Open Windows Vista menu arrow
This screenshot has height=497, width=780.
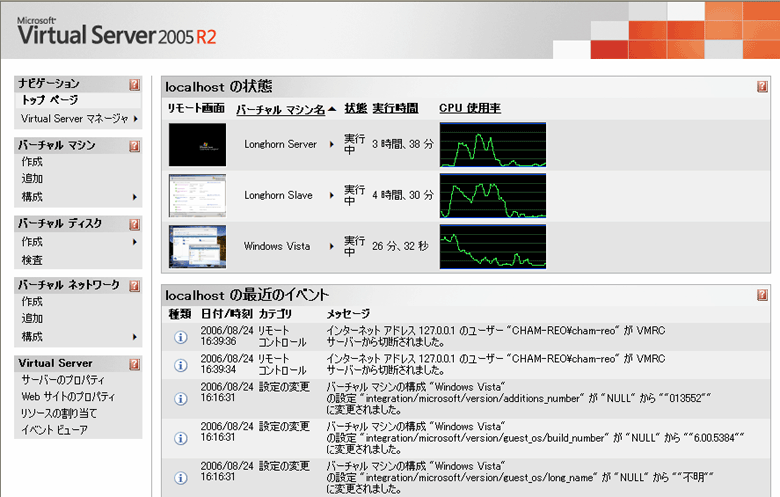pyautogui.click(x=332, y=246)
